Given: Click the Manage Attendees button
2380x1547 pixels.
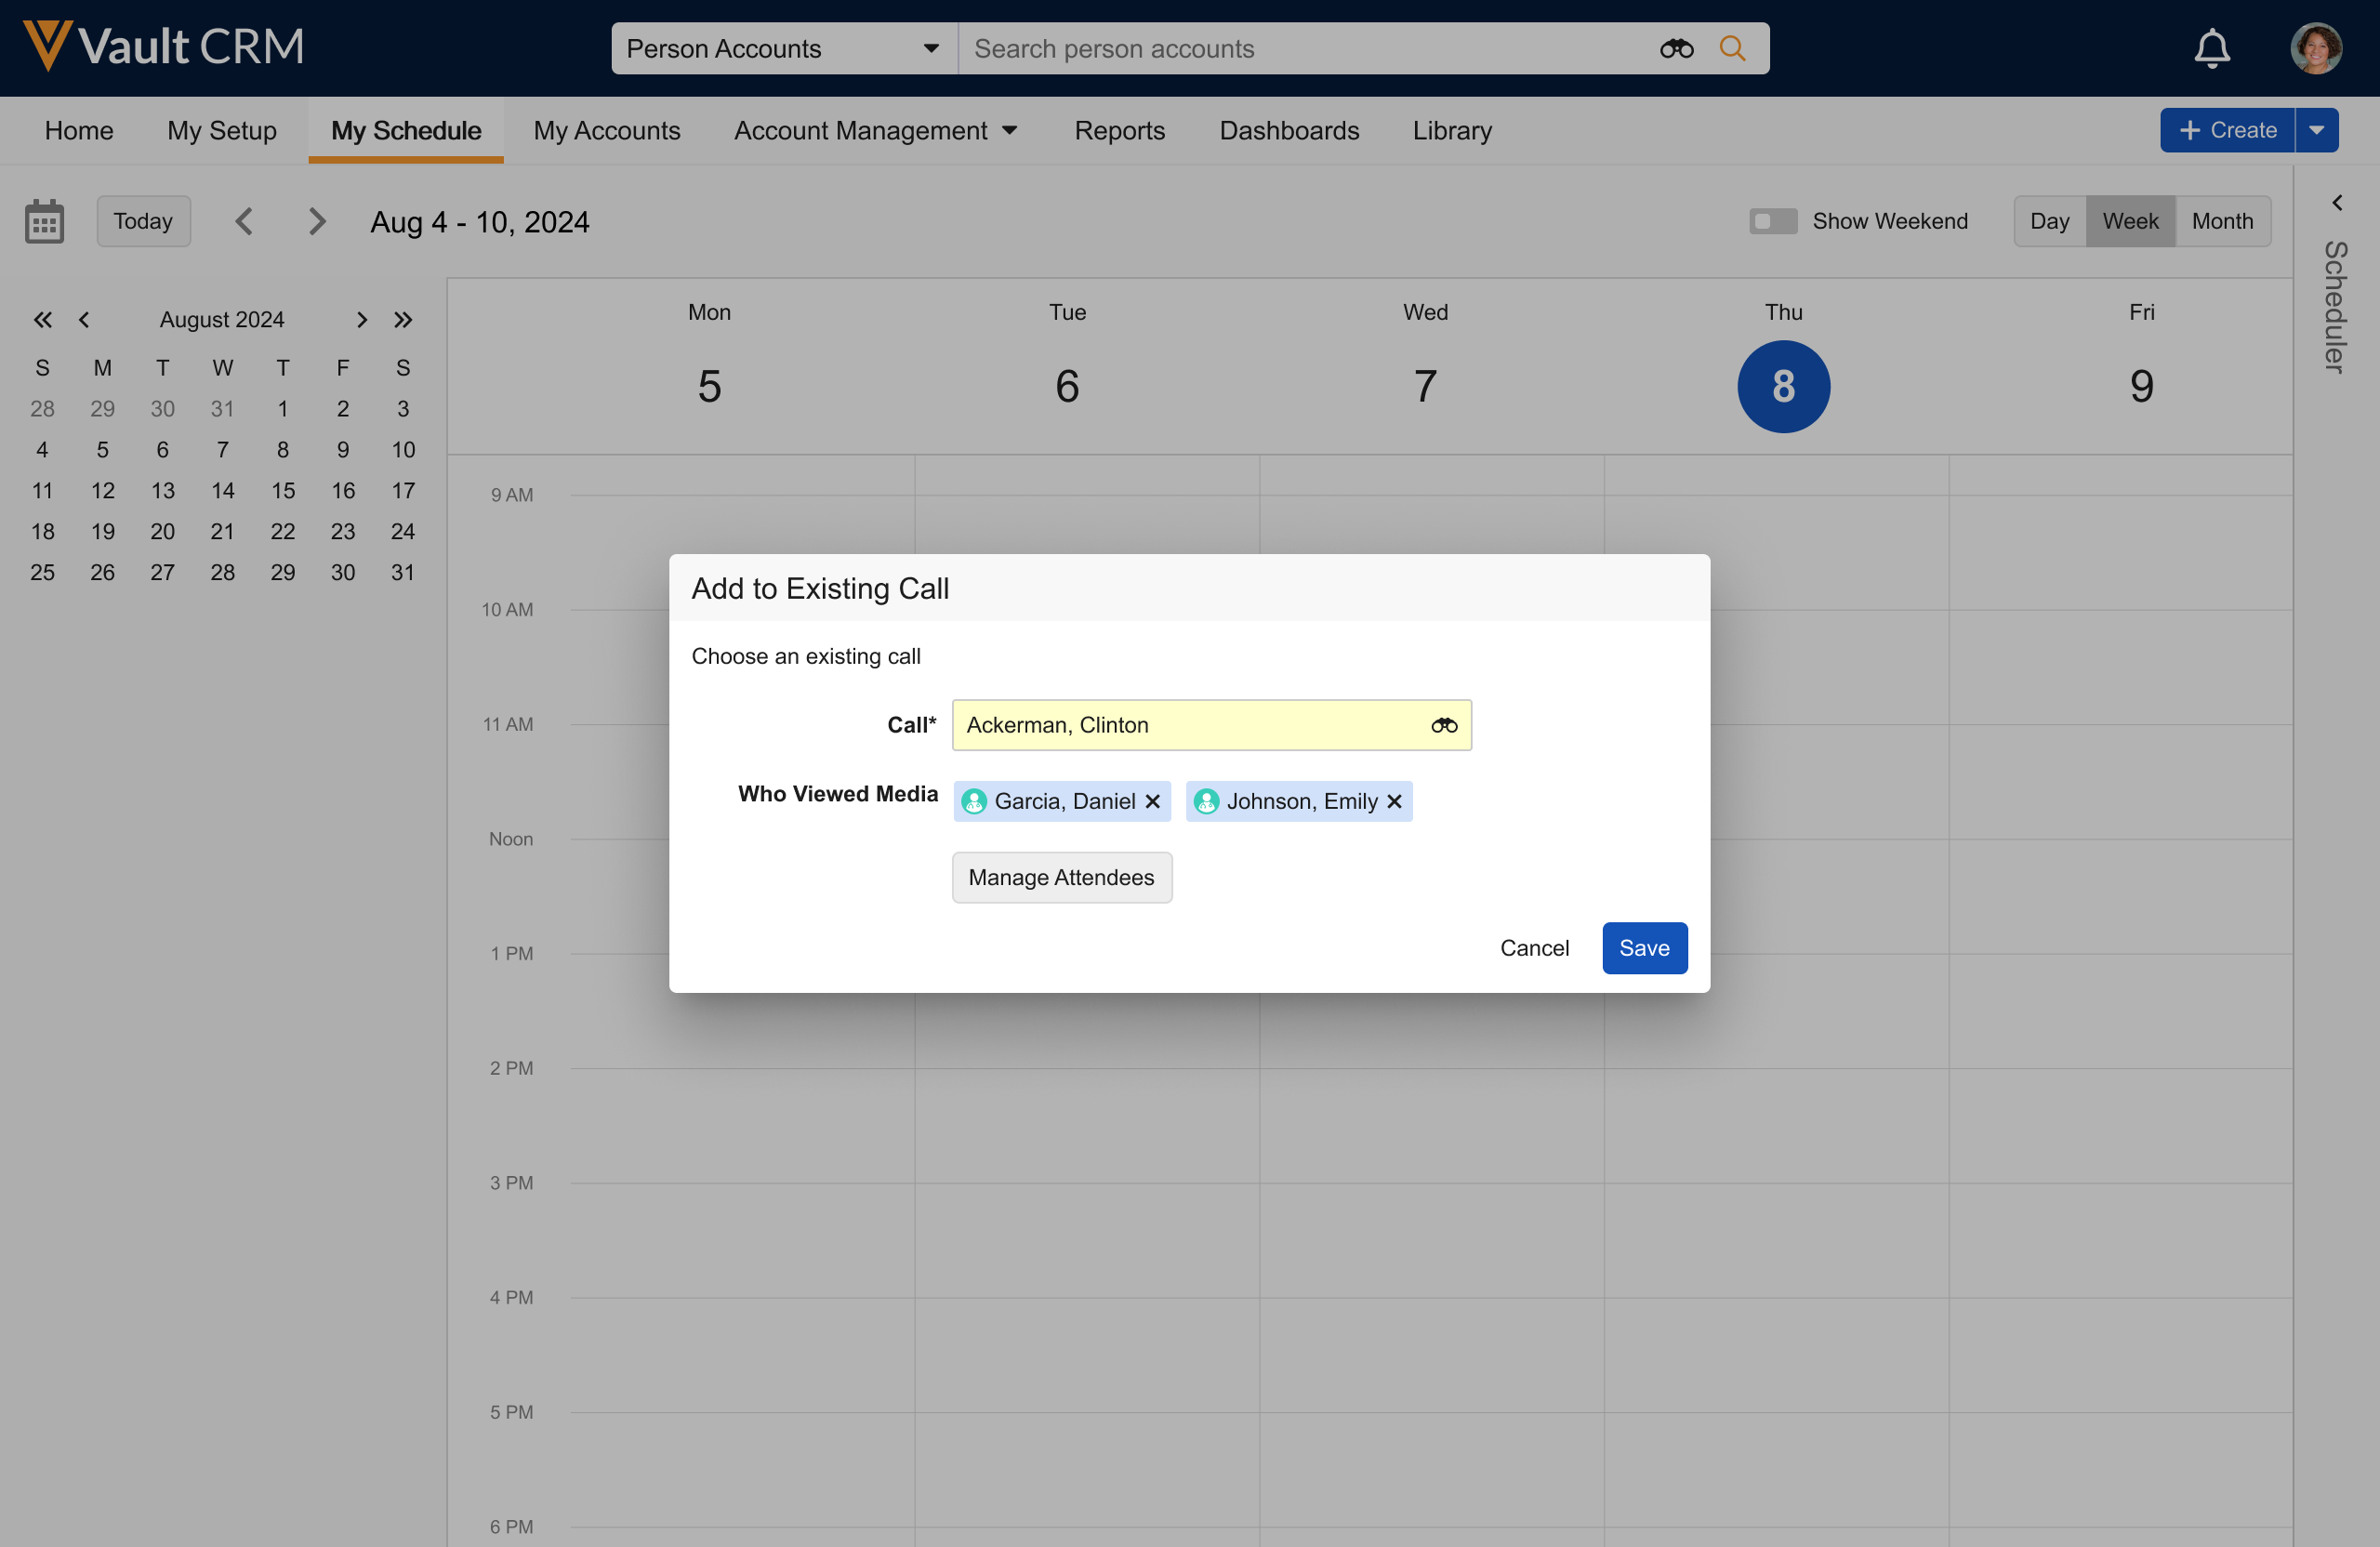Looking at the screenshot, I should tap(1060, 877).
